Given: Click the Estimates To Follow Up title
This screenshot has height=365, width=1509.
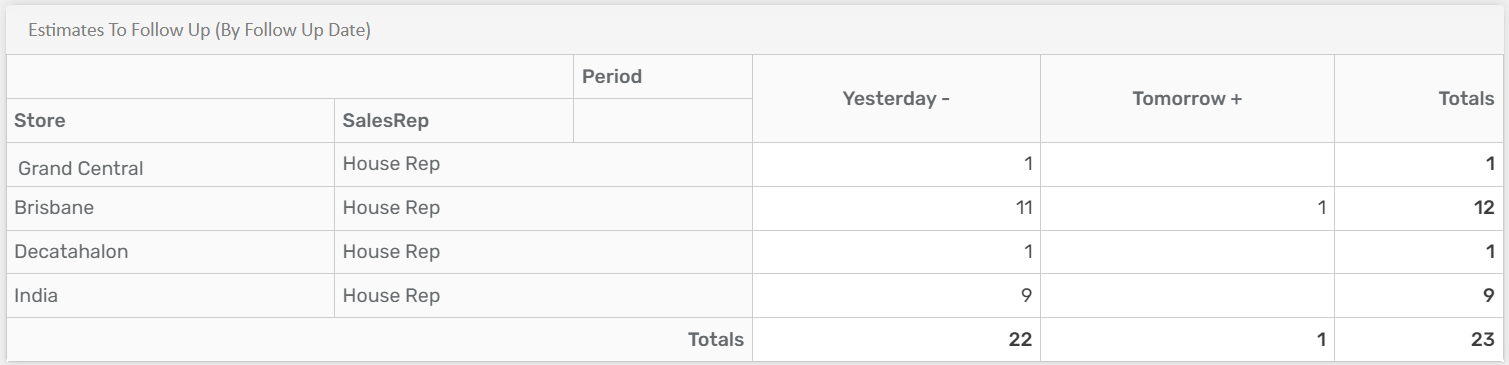Looking at the screenshot, I should tap(200, 31).
